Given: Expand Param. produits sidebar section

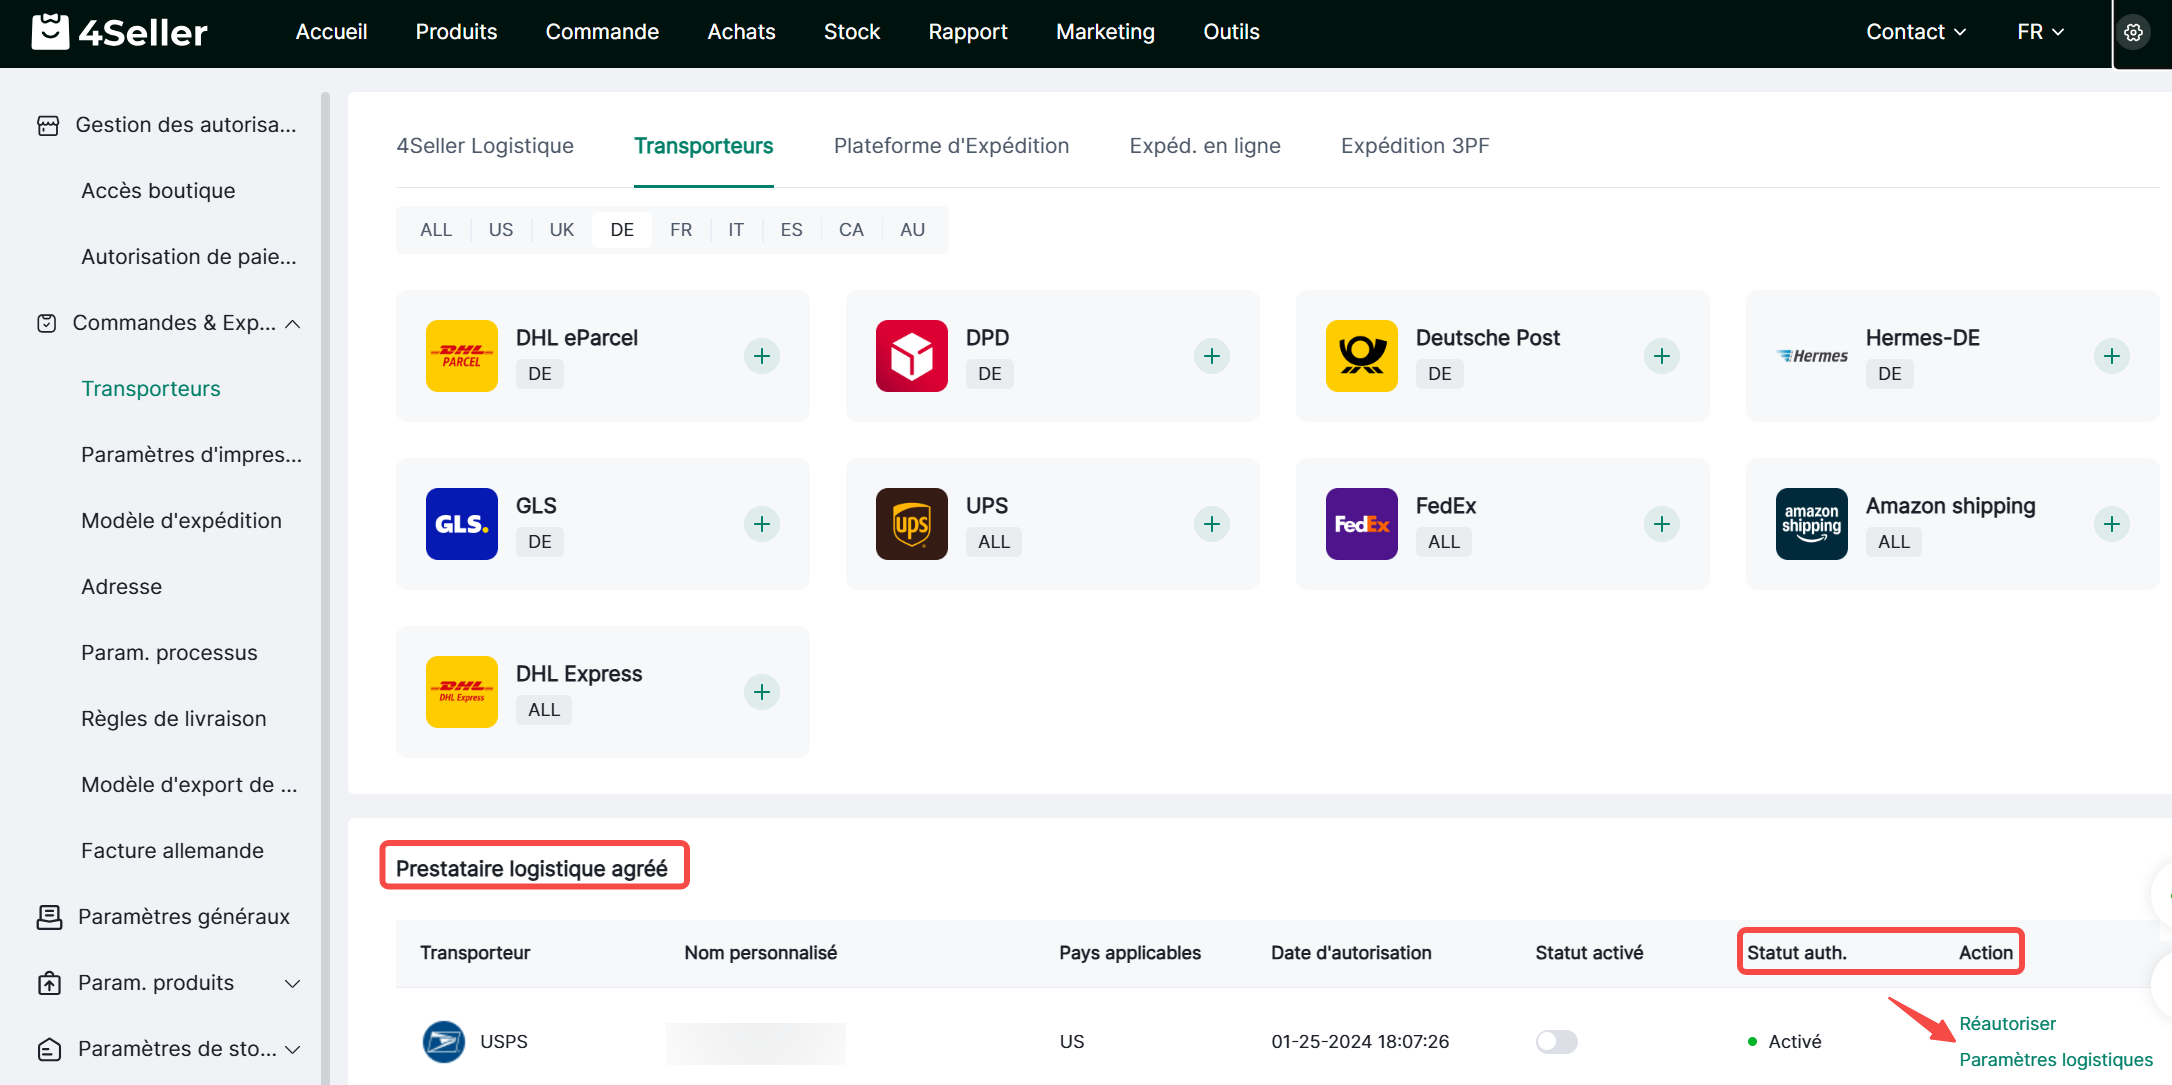Looking at the screenshot, I should pos(293,983).
